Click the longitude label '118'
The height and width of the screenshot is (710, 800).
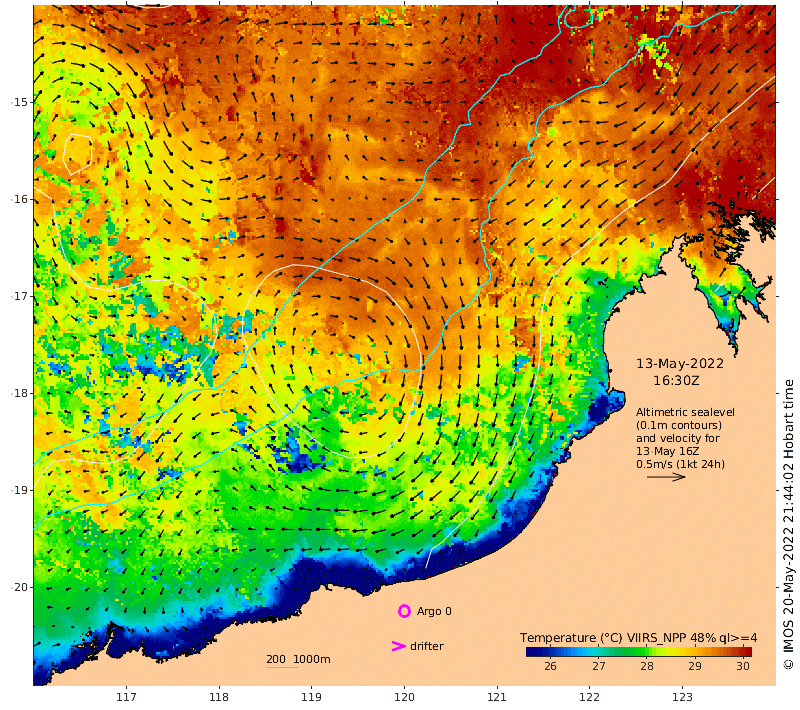[219, 697]
